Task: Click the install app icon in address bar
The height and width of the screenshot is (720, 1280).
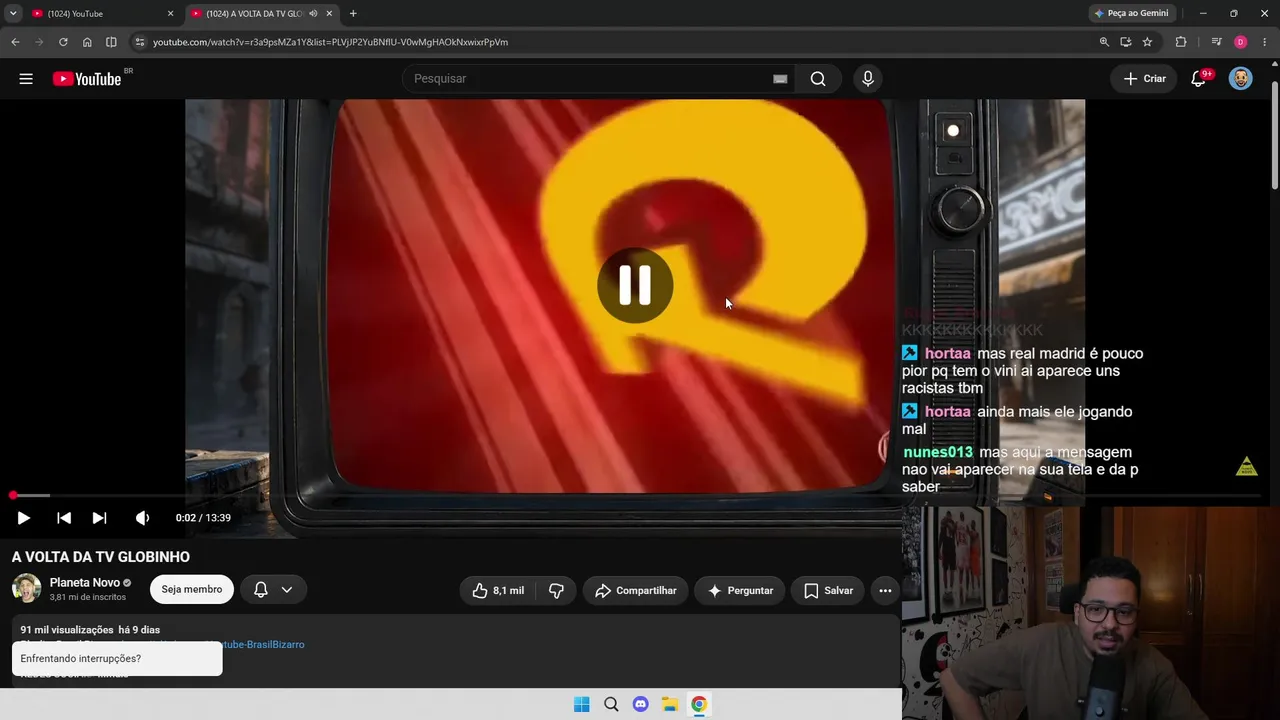Action: (x=1126, y=42)
